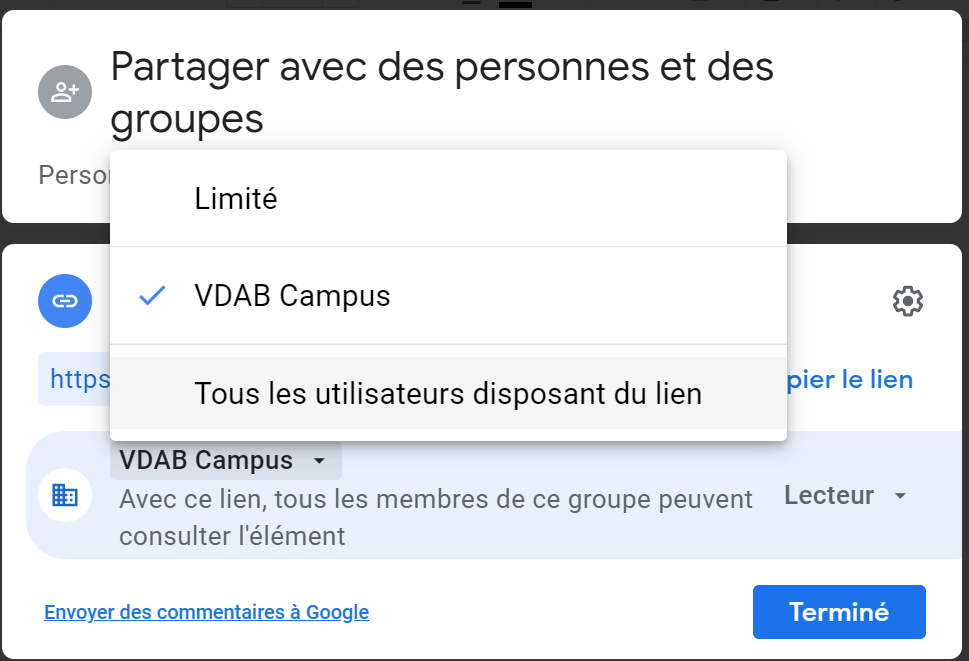
Task: Click the Avec ce lien description text
Action: [x=436, y=518]
